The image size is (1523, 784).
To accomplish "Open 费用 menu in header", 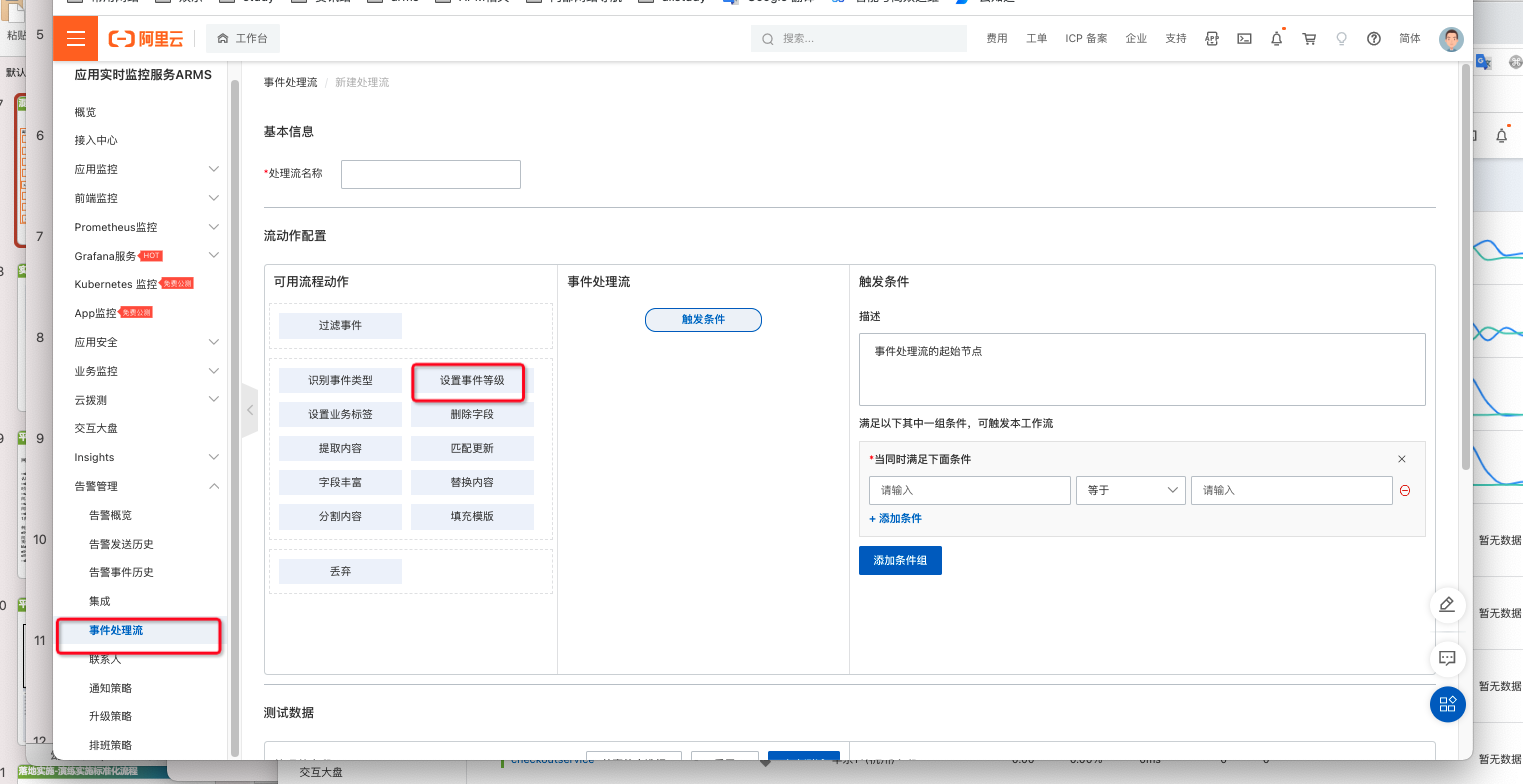I will [997, 39].
